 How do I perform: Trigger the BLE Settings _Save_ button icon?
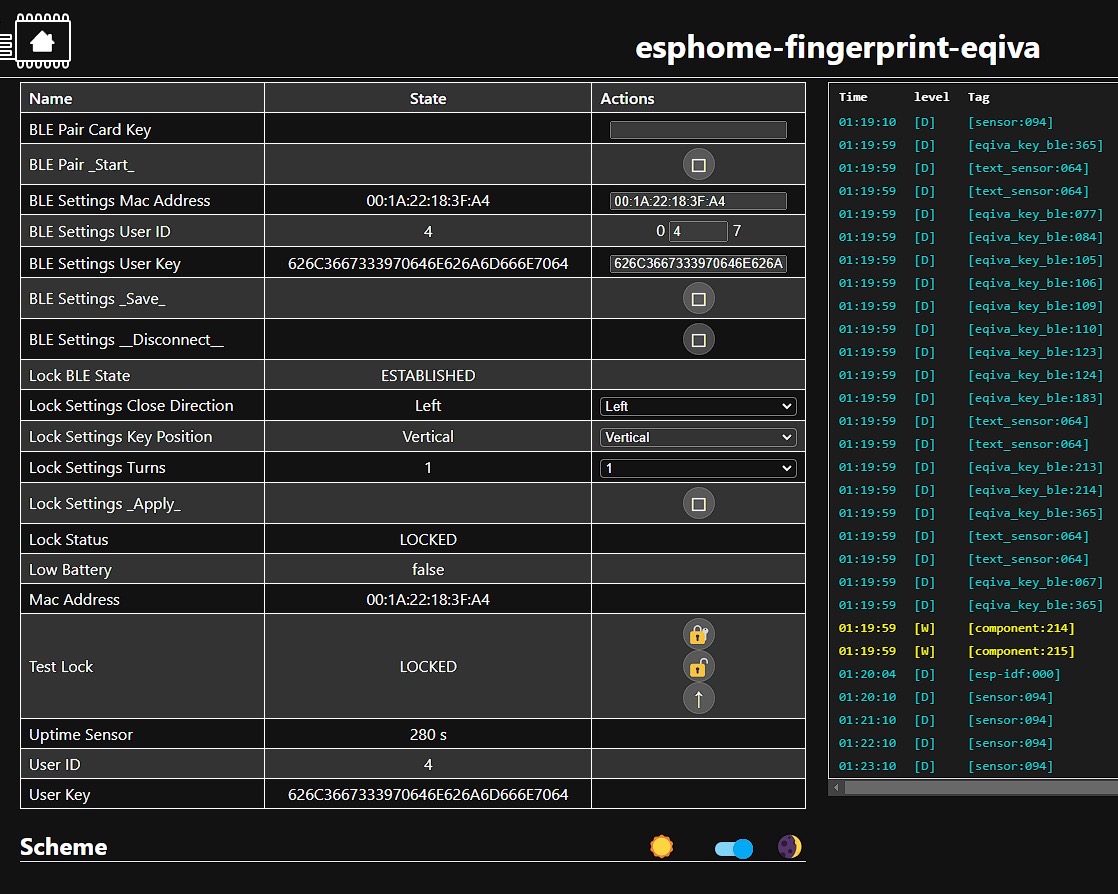(699, 299)
